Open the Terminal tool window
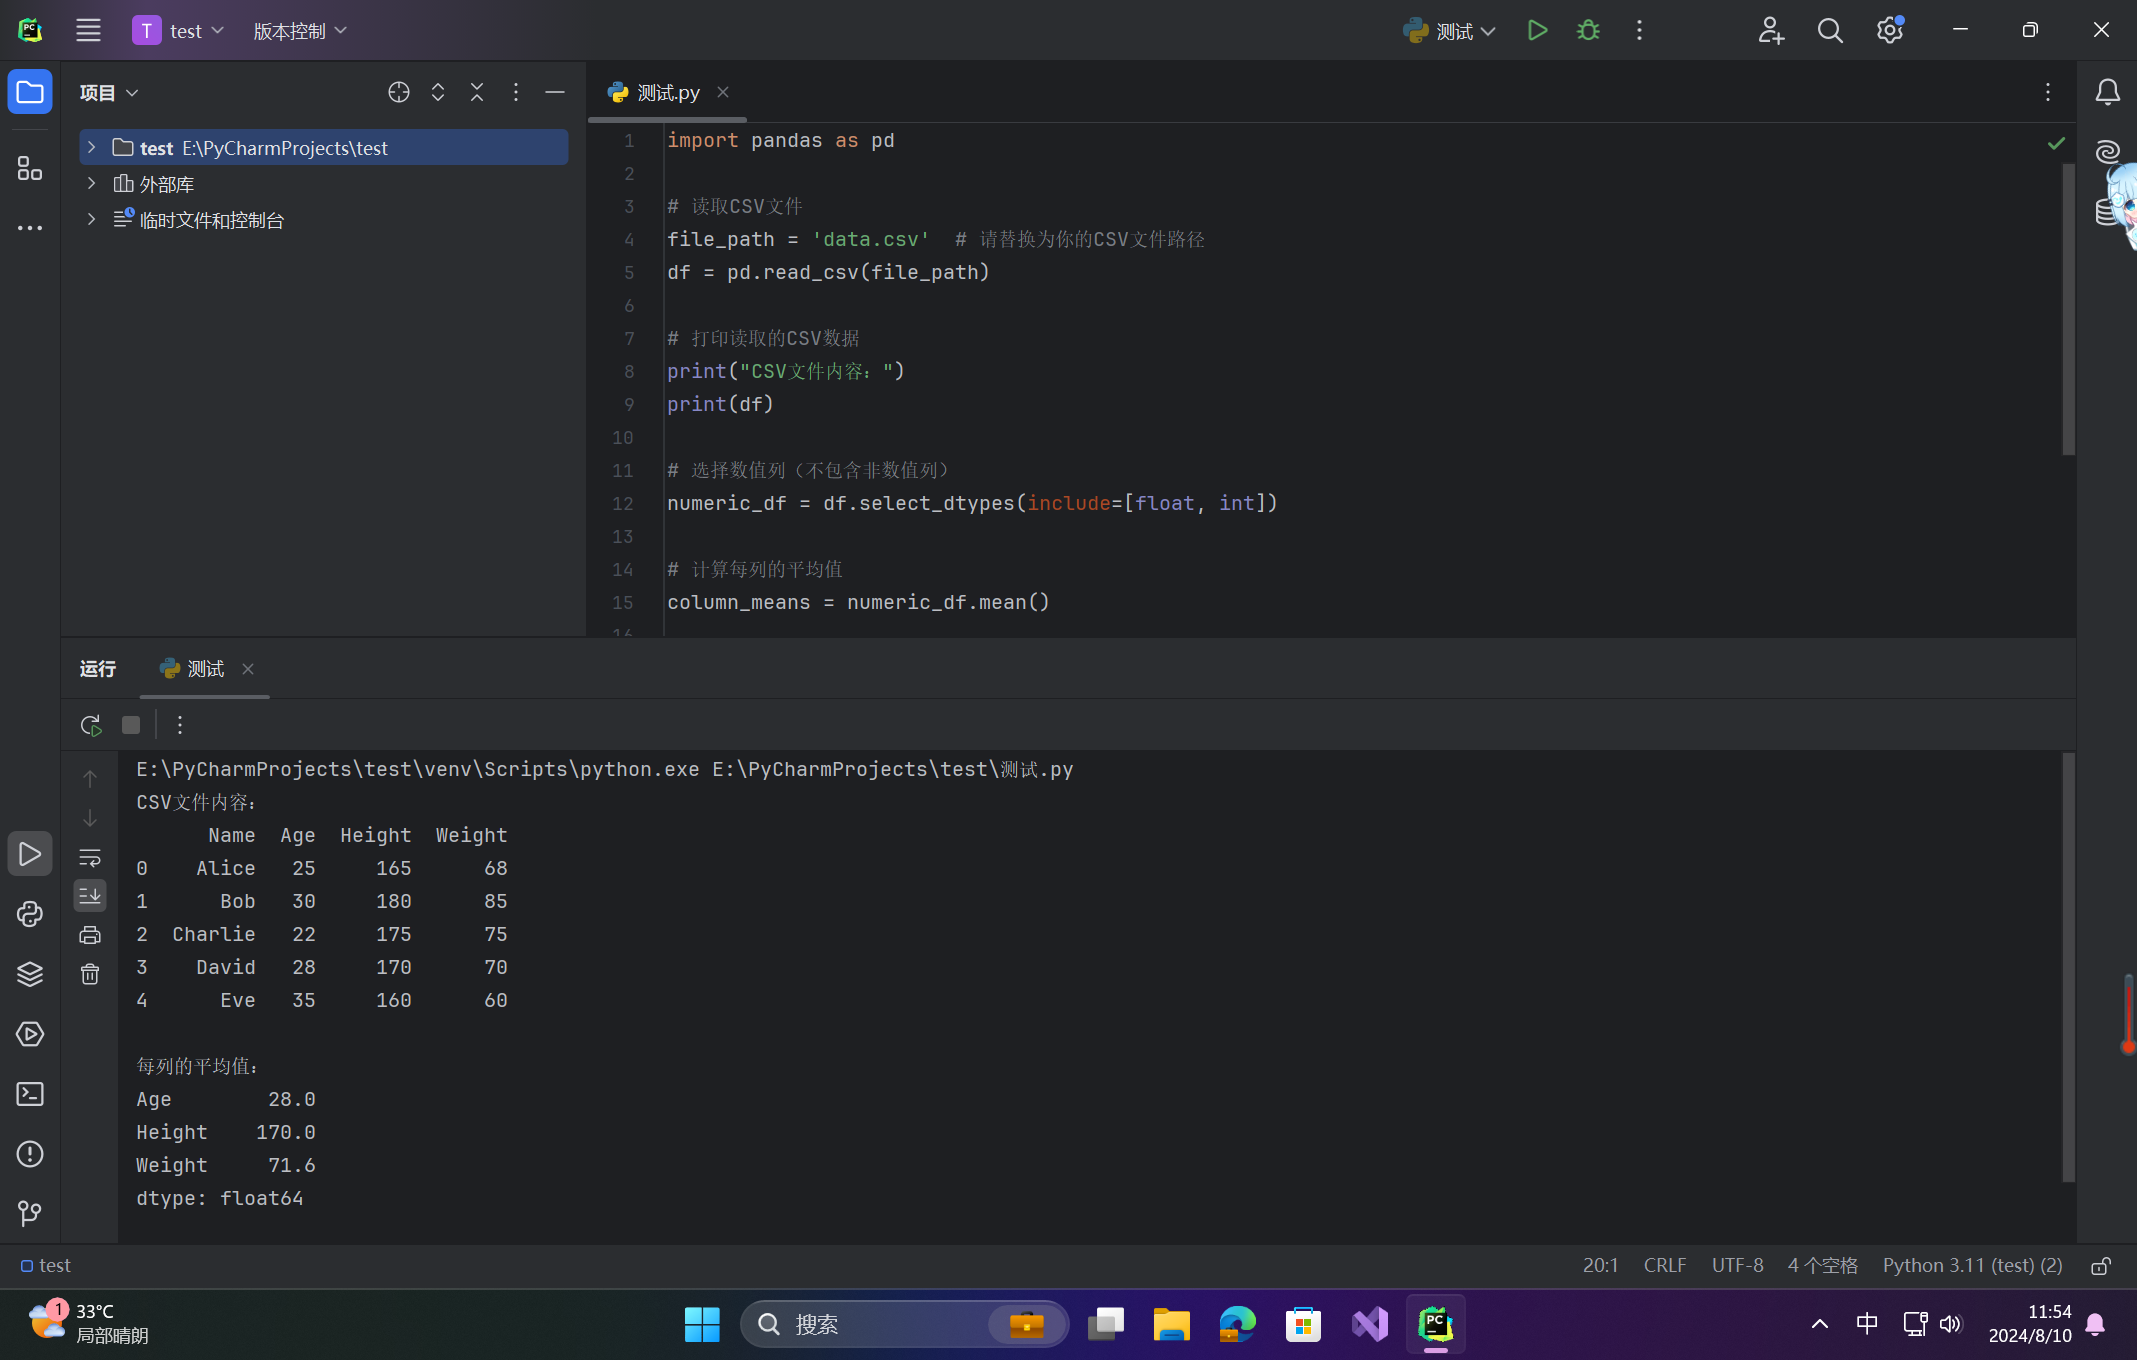 pyautogui.click(x=30, y=1094)
